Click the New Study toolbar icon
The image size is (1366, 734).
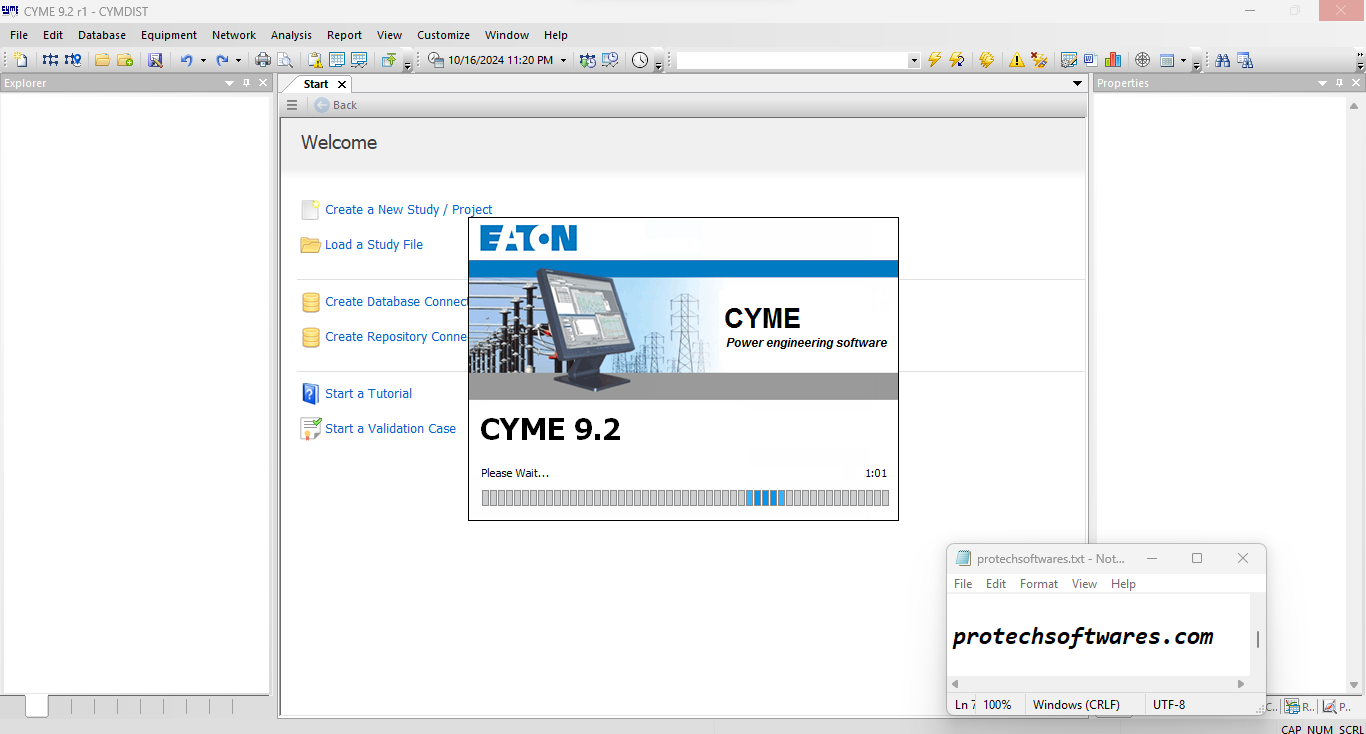click(21, 60)
